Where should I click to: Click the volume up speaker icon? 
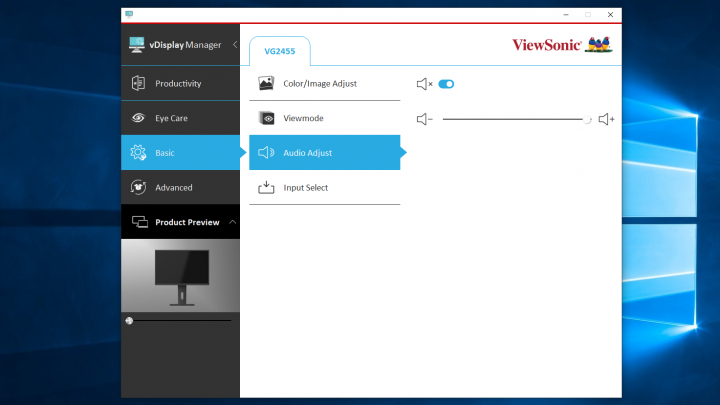tap(606, 119)
